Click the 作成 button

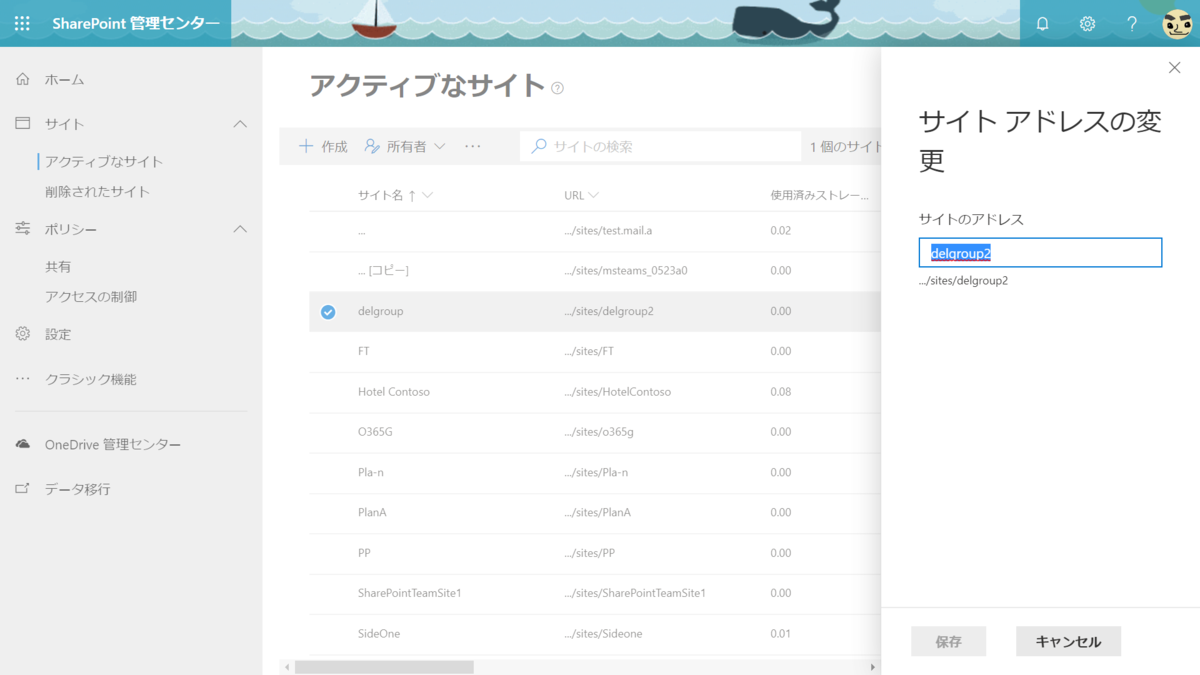coord(323,146)
